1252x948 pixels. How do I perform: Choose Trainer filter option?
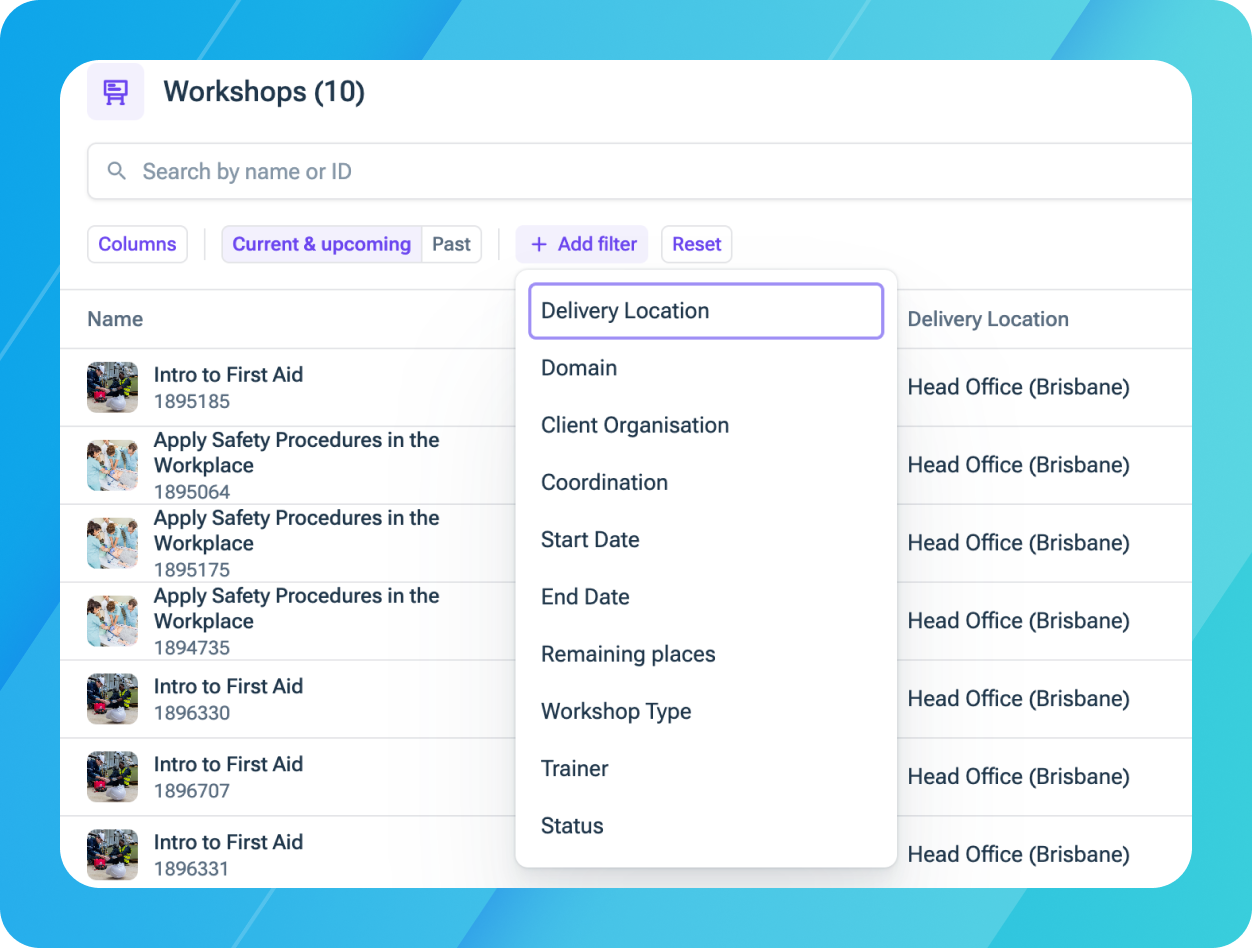point(706,769)
